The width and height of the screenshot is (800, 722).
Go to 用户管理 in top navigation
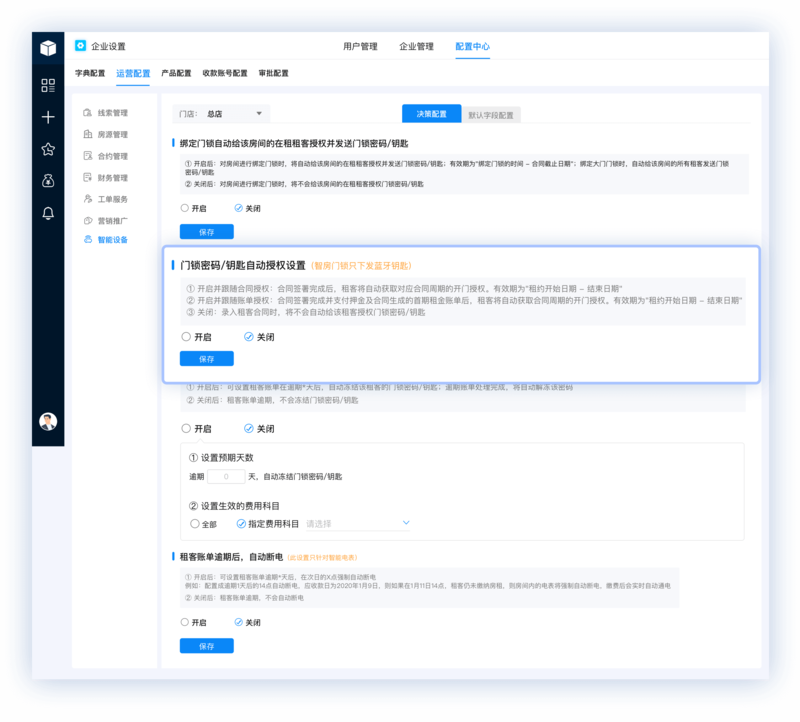(x=360, y=46)
